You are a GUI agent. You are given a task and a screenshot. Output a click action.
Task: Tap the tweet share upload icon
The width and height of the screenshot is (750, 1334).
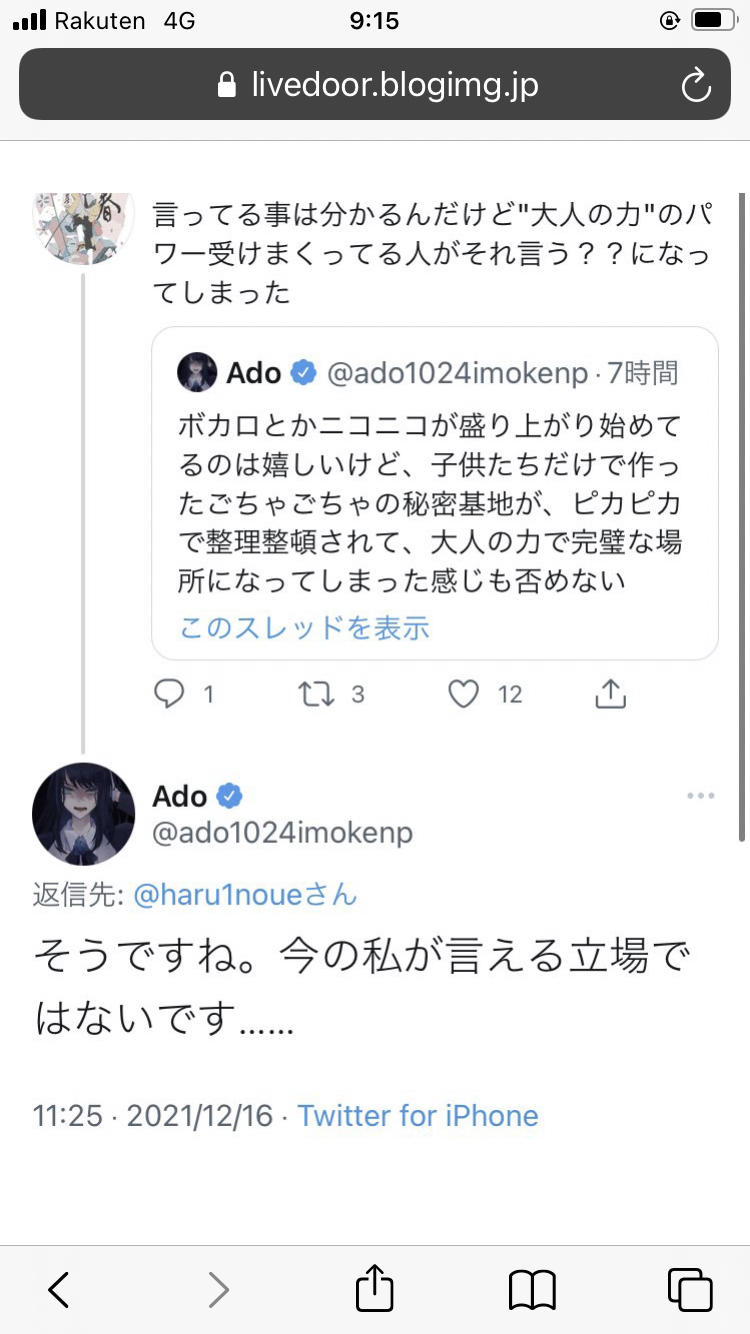coord(610,694)
